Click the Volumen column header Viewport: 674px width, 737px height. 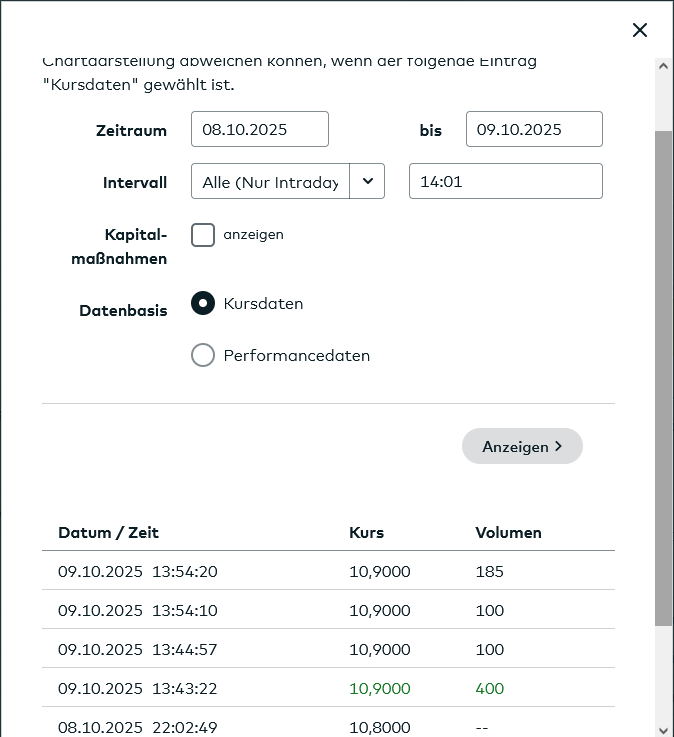508,532
